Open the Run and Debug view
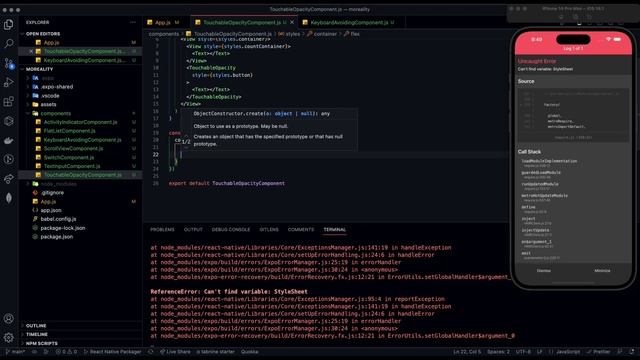 tap(9, 82)
